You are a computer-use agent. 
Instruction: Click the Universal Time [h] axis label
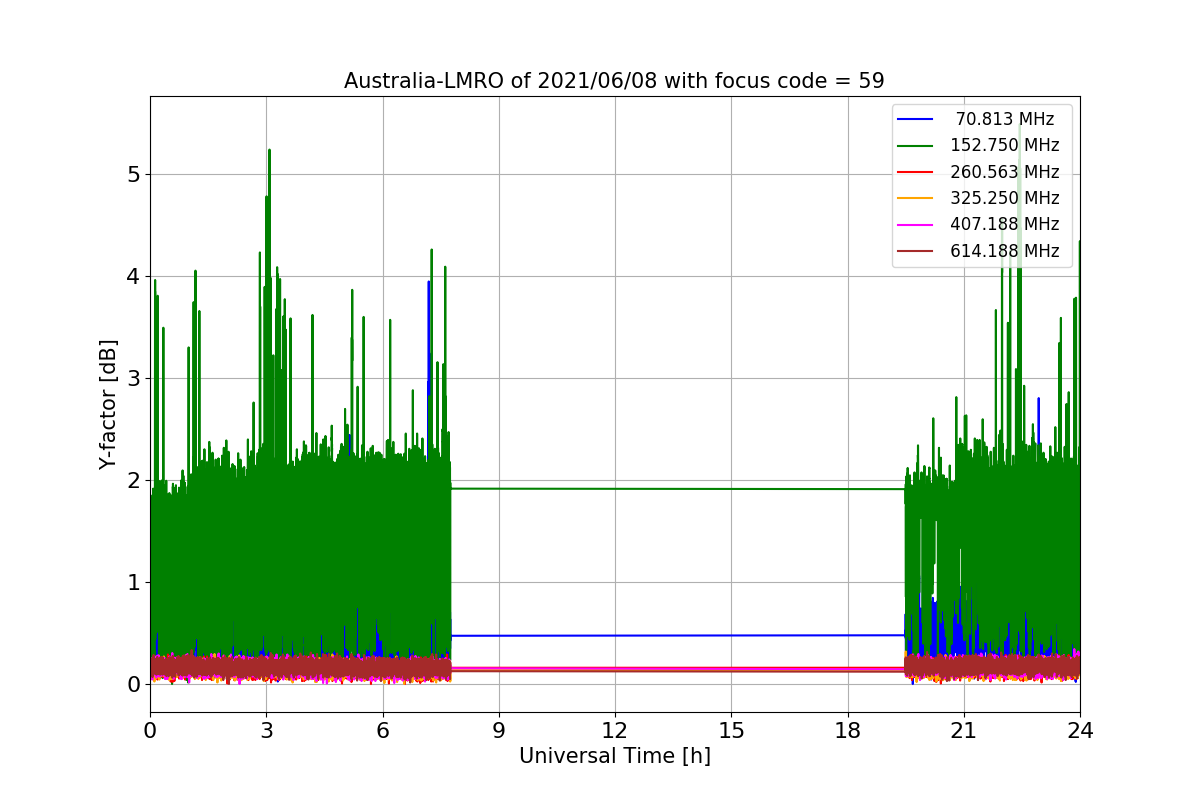(x=614, y=757)
